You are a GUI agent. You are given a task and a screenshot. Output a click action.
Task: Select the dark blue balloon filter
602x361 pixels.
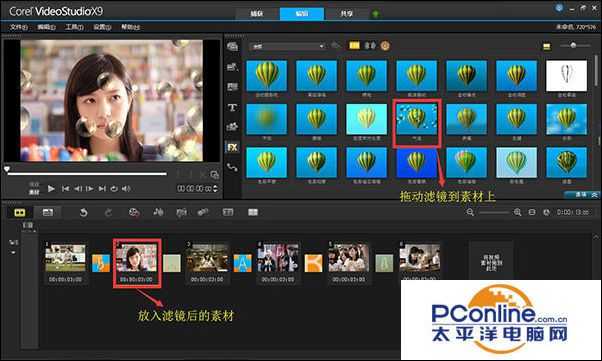[x=416, y=162]
